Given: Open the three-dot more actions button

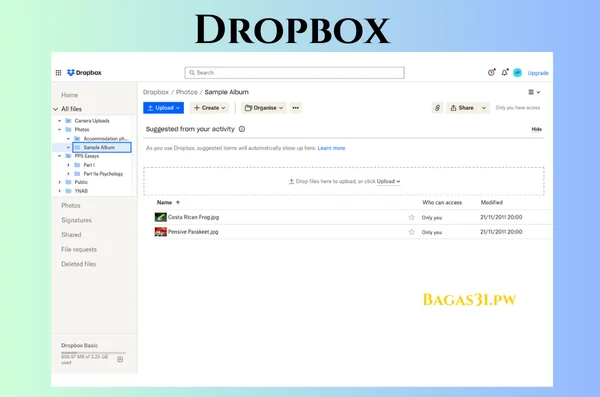Looking at the screenshot, I should [296, 108].
